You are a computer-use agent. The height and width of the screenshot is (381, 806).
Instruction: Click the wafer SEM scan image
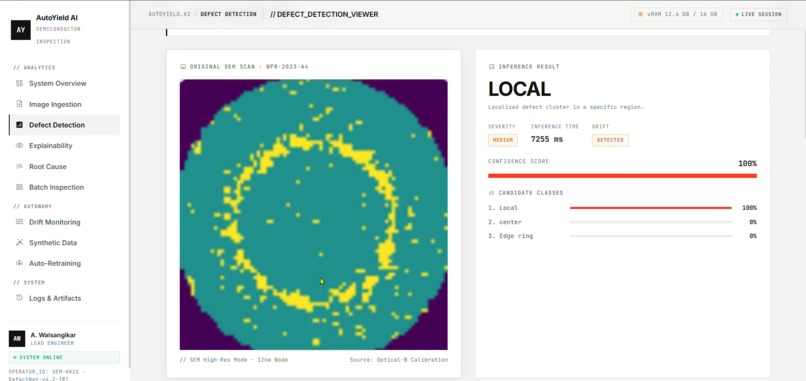314,214
